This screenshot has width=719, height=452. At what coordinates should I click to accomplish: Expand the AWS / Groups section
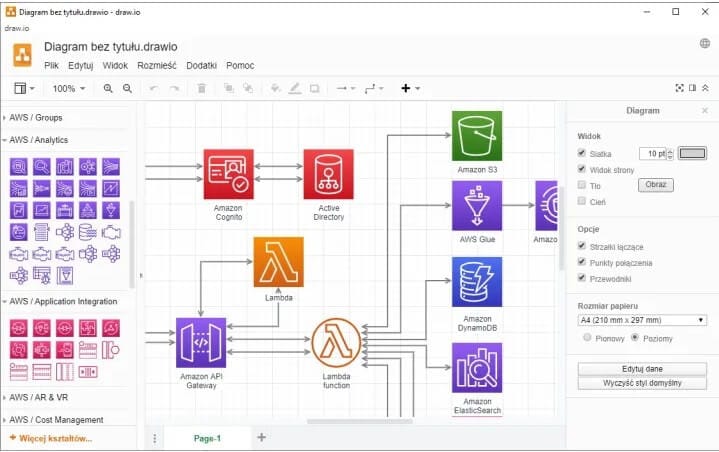click(36, 117)
